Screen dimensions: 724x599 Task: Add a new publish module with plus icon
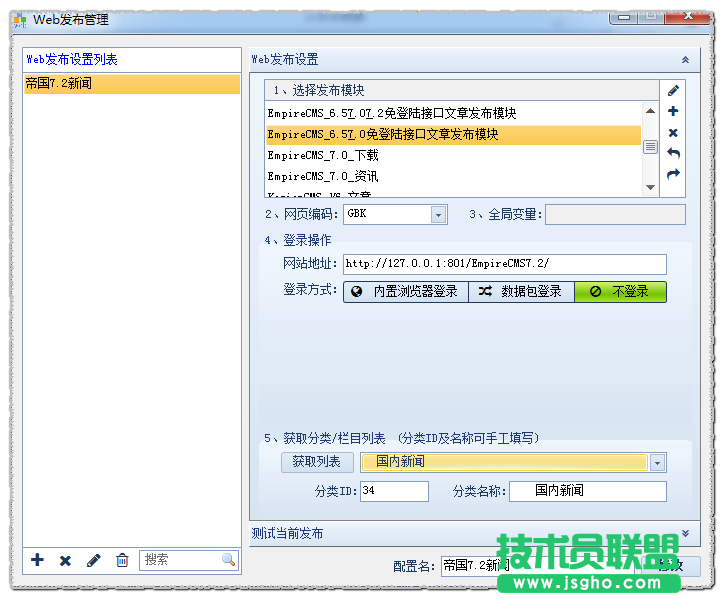point(673,112)
